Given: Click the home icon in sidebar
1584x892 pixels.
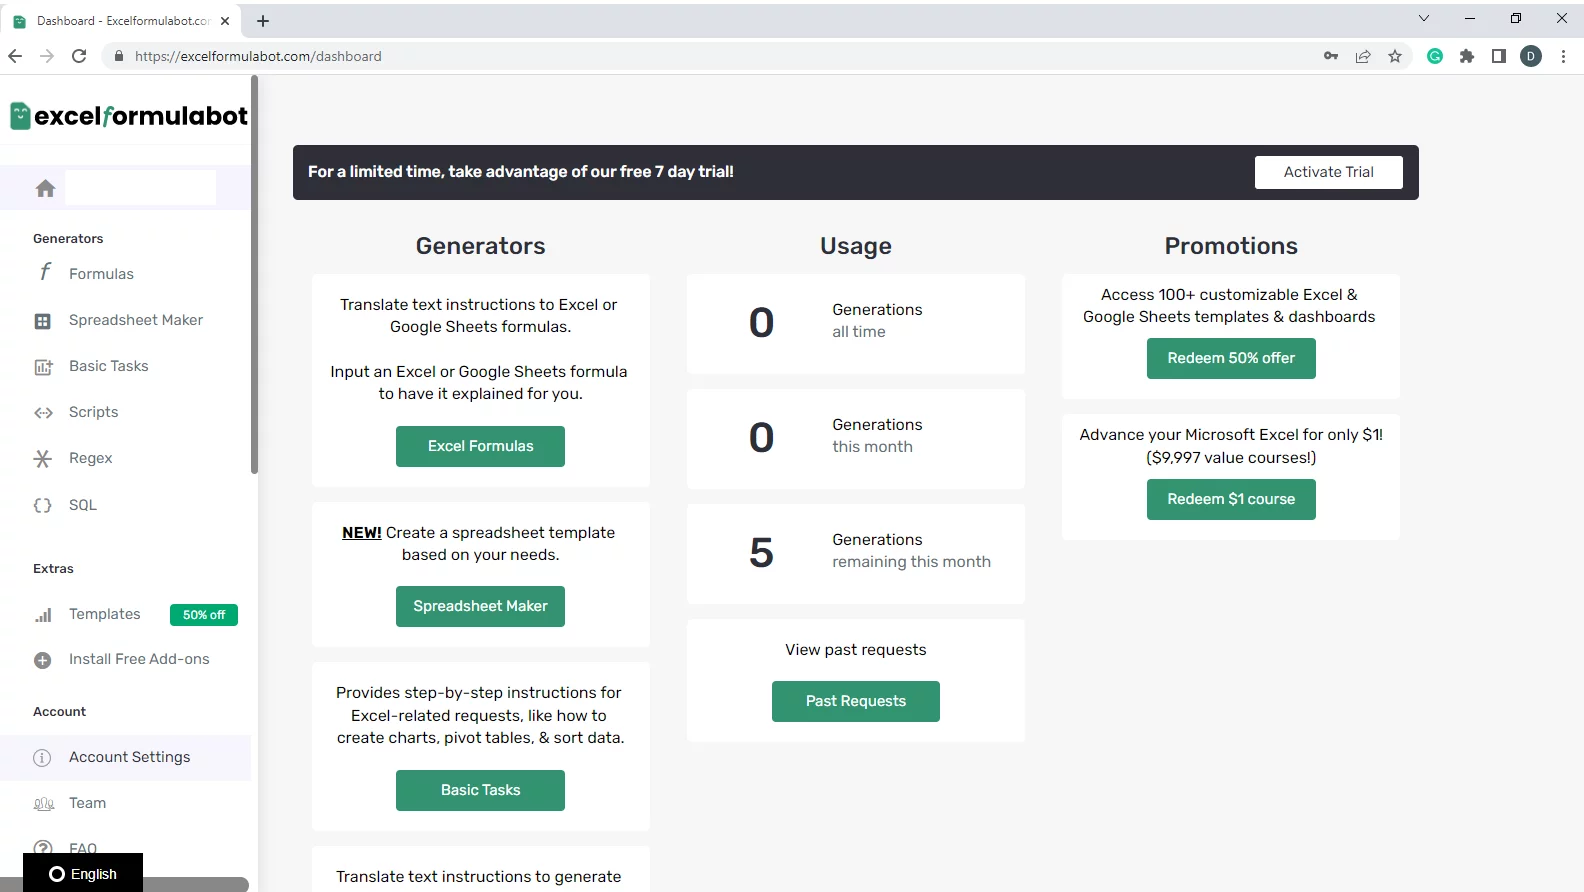Looking at the screenshot, I should [45, 188].
